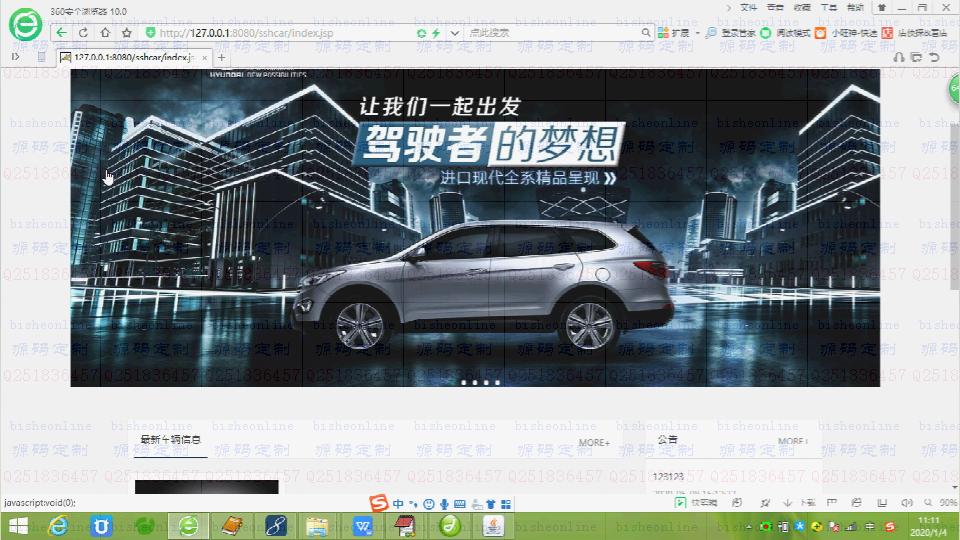Click the orange 小旺神 extension icon
The width and height of the screenshot is (960, 540).
820,32
